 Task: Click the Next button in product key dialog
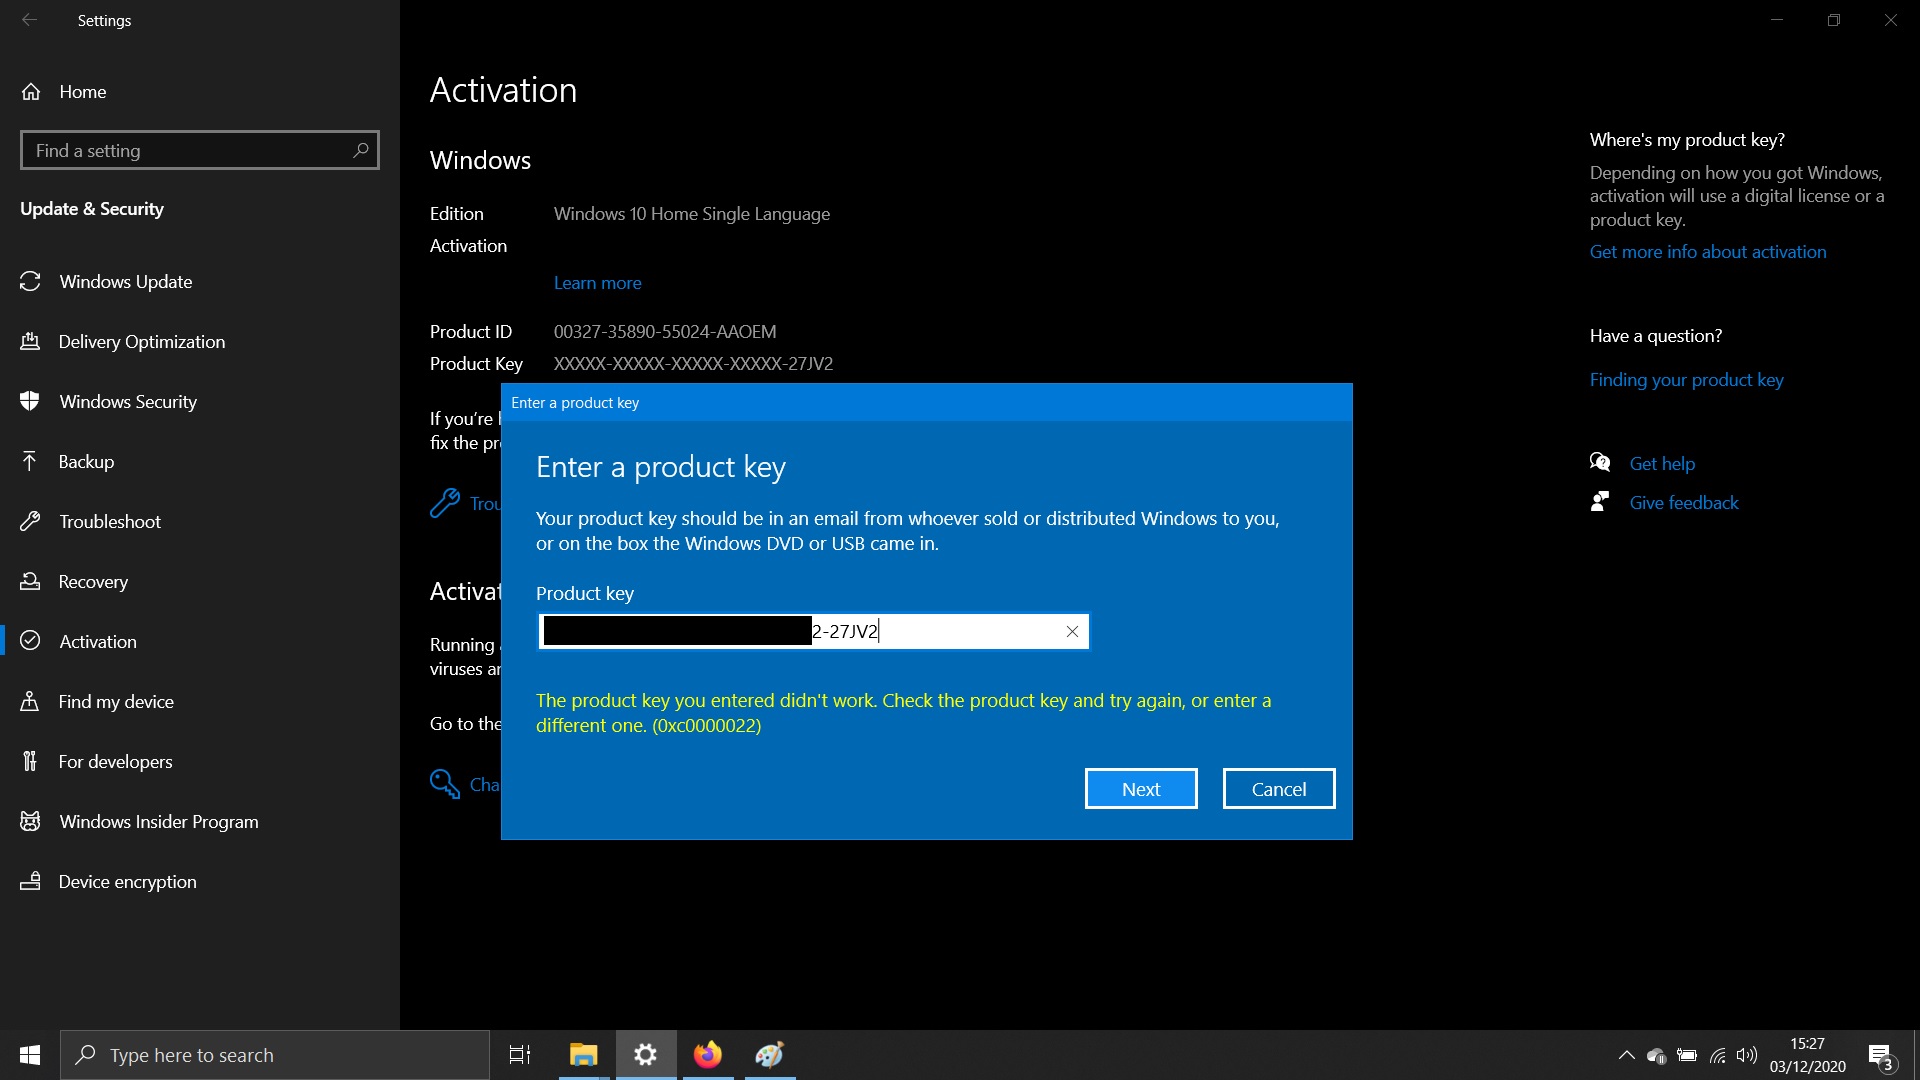pyautogui.click(x=1141, y=789)
